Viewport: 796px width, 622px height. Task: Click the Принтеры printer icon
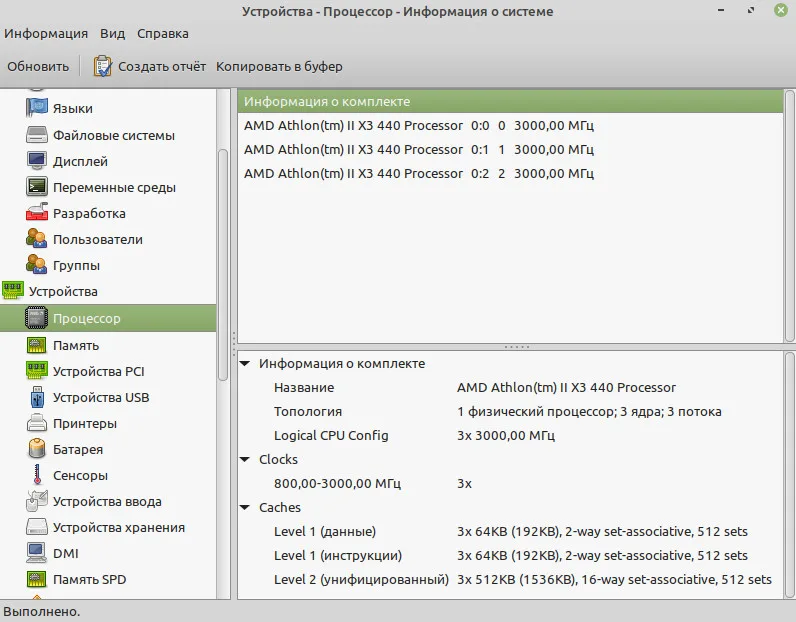[37, 423]
